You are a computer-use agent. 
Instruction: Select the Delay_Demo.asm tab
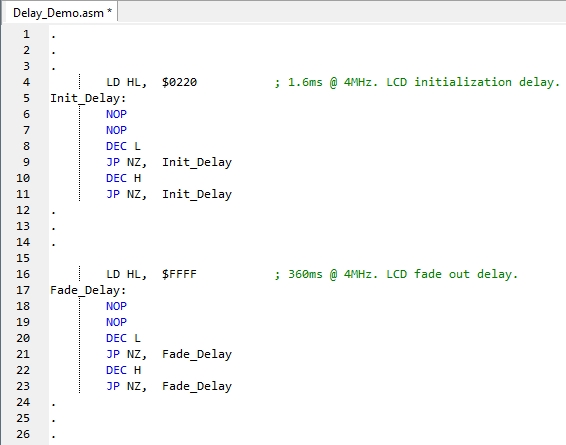60,13
